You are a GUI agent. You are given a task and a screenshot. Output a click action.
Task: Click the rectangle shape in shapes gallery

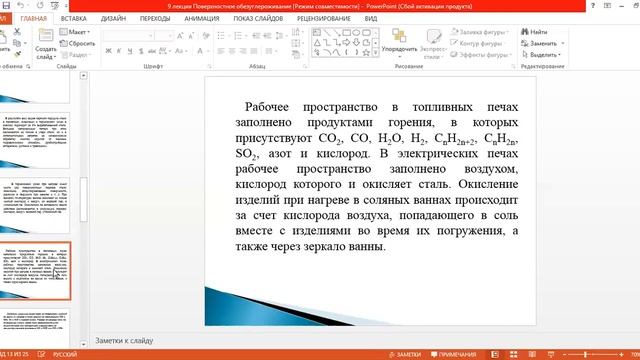(x=347, y=32)
